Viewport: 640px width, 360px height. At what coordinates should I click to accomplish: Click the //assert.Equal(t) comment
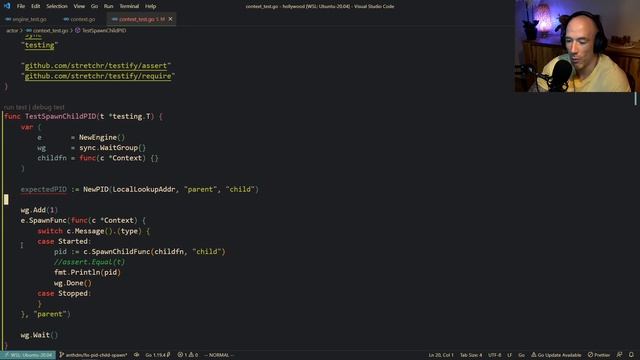click(x=89, y=262)
